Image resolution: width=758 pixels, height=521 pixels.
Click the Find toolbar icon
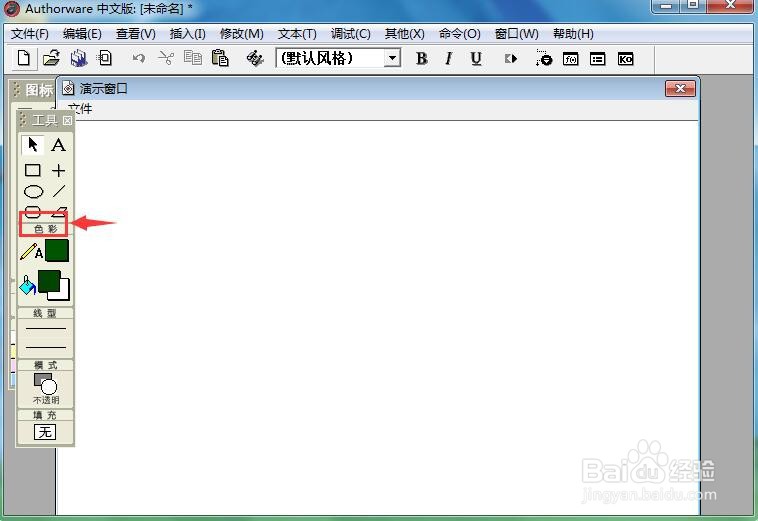click(255, 58)
